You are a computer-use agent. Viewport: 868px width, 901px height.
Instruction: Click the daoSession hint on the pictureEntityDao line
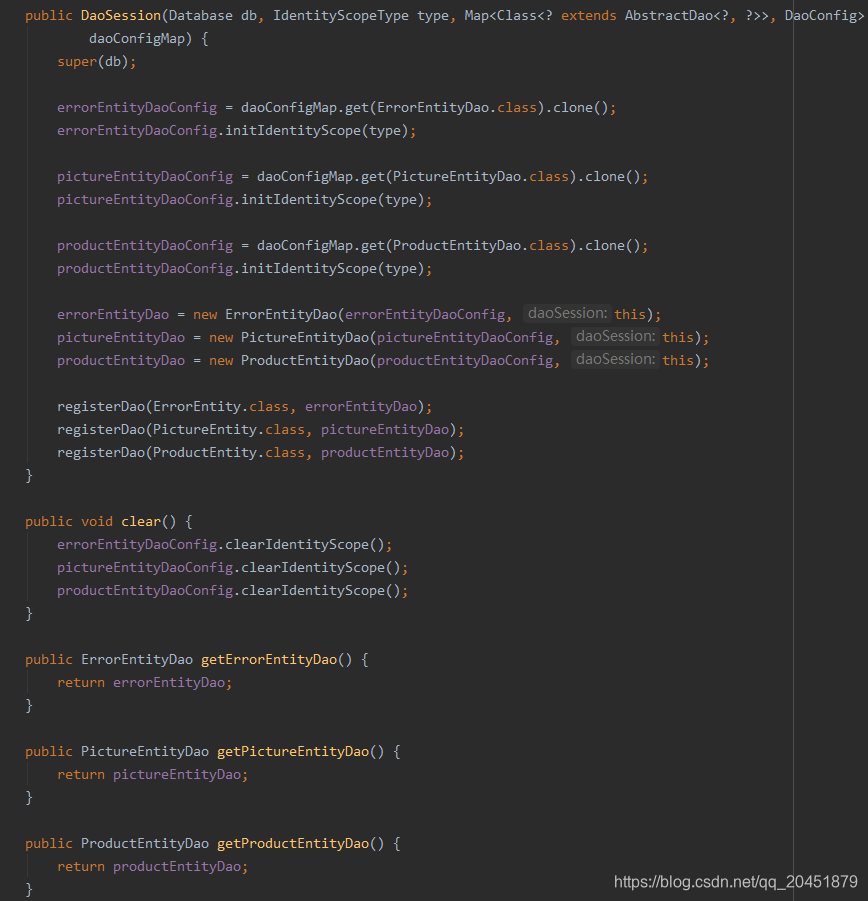point(615,336)
